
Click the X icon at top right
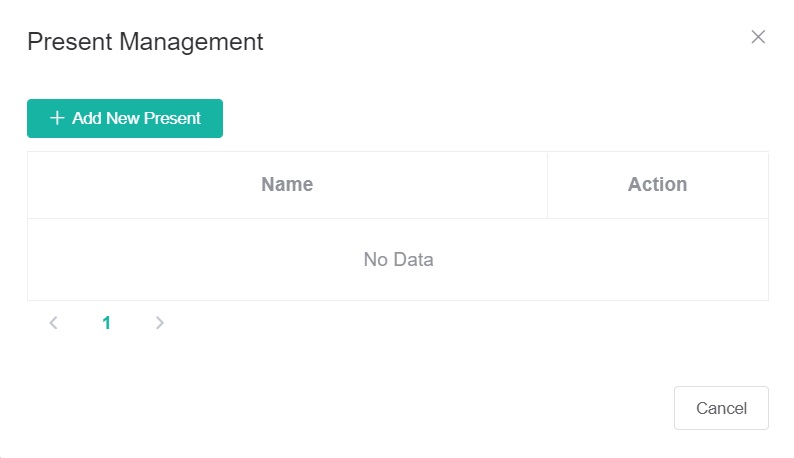point(758,37)
